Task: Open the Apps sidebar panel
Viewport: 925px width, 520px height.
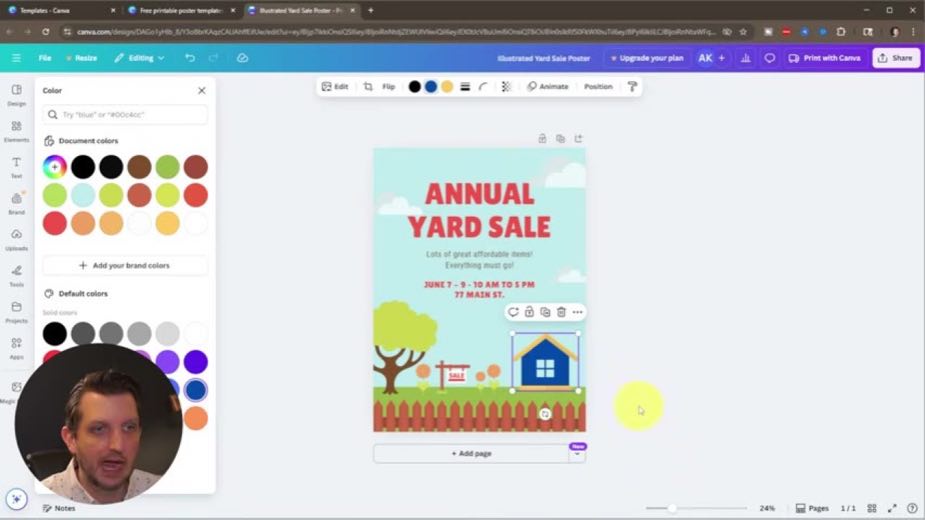Action: click(17, 348)
